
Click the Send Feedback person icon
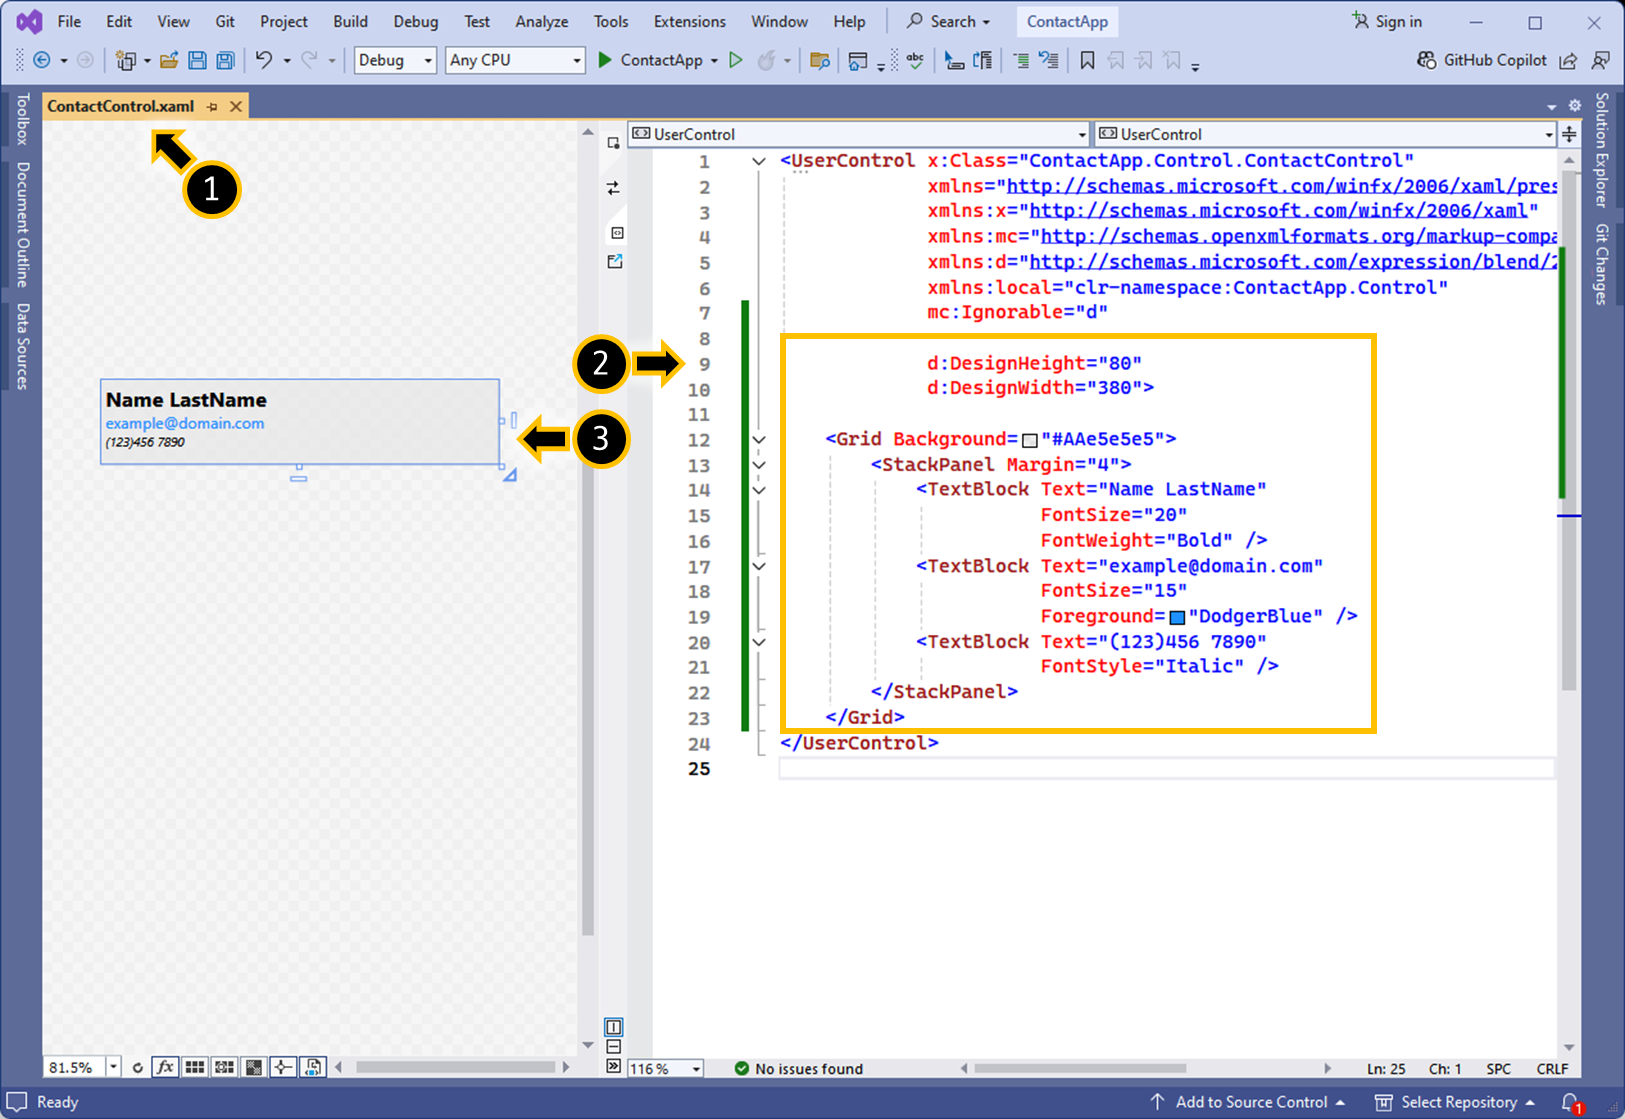1600,60
